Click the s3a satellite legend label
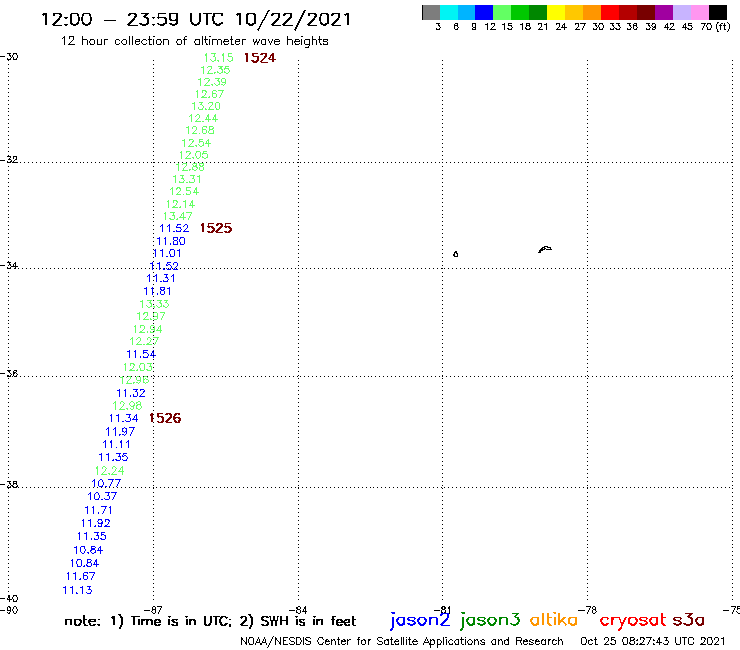740x650 pixels. pos(689,620)
